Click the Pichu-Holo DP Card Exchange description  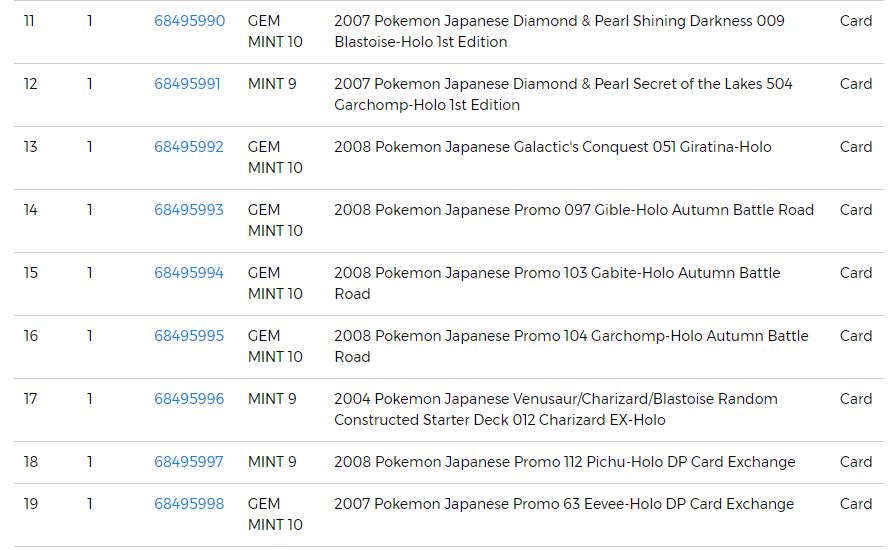564,462
